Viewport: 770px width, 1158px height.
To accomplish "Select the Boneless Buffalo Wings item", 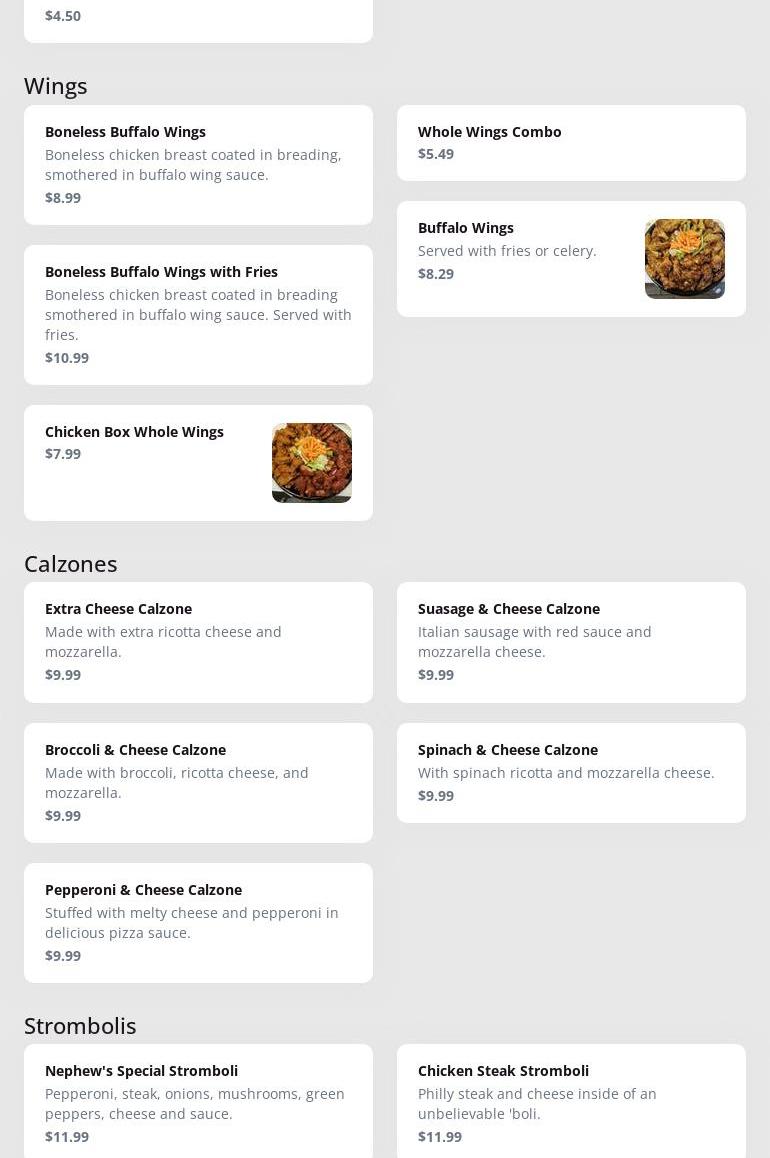I will point(198,165).
